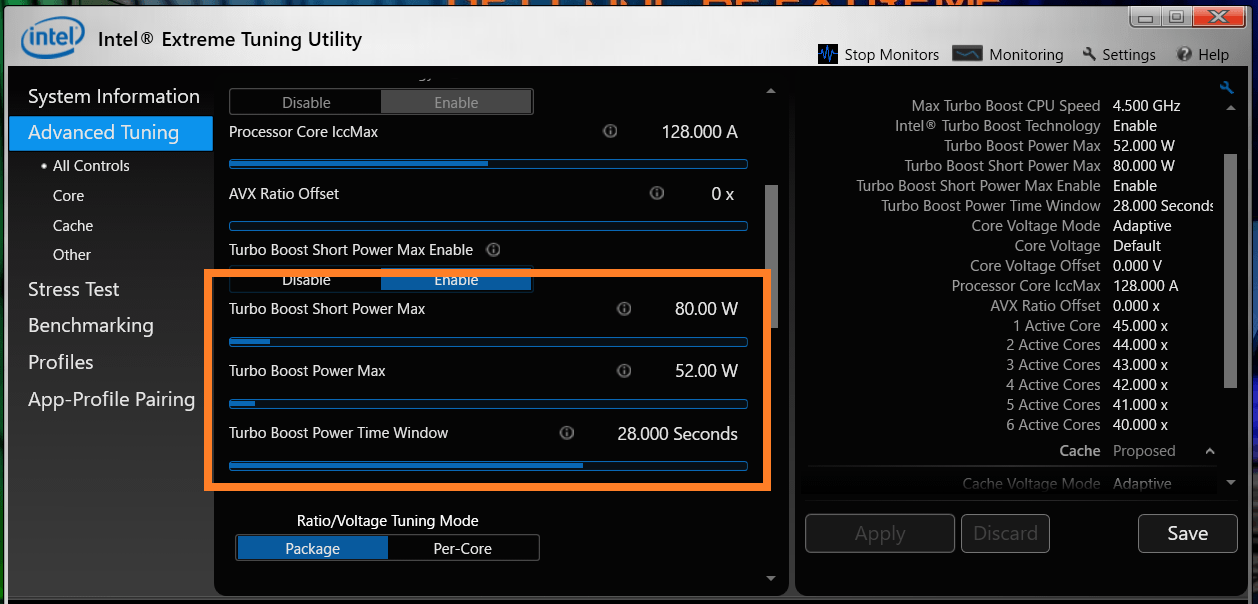1258x604 pixels.
Task: Click the 28.000 Seconds value field
Action: tap(678, 433)
